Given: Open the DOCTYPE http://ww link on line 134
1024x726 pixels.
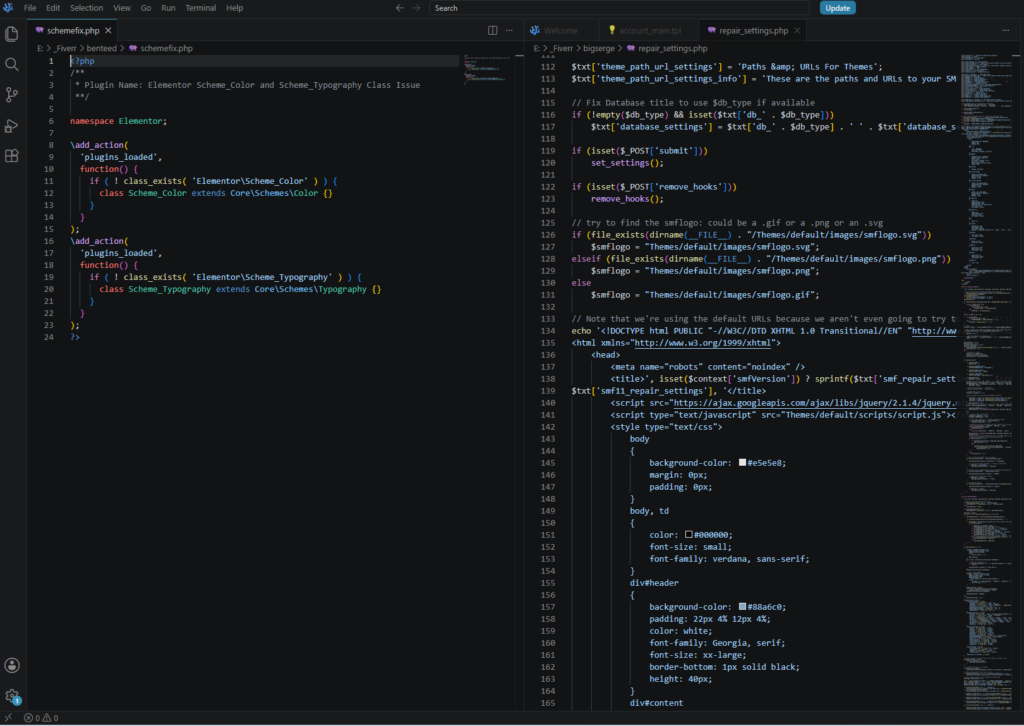Looking at the screenshot, I should [934, 331].
